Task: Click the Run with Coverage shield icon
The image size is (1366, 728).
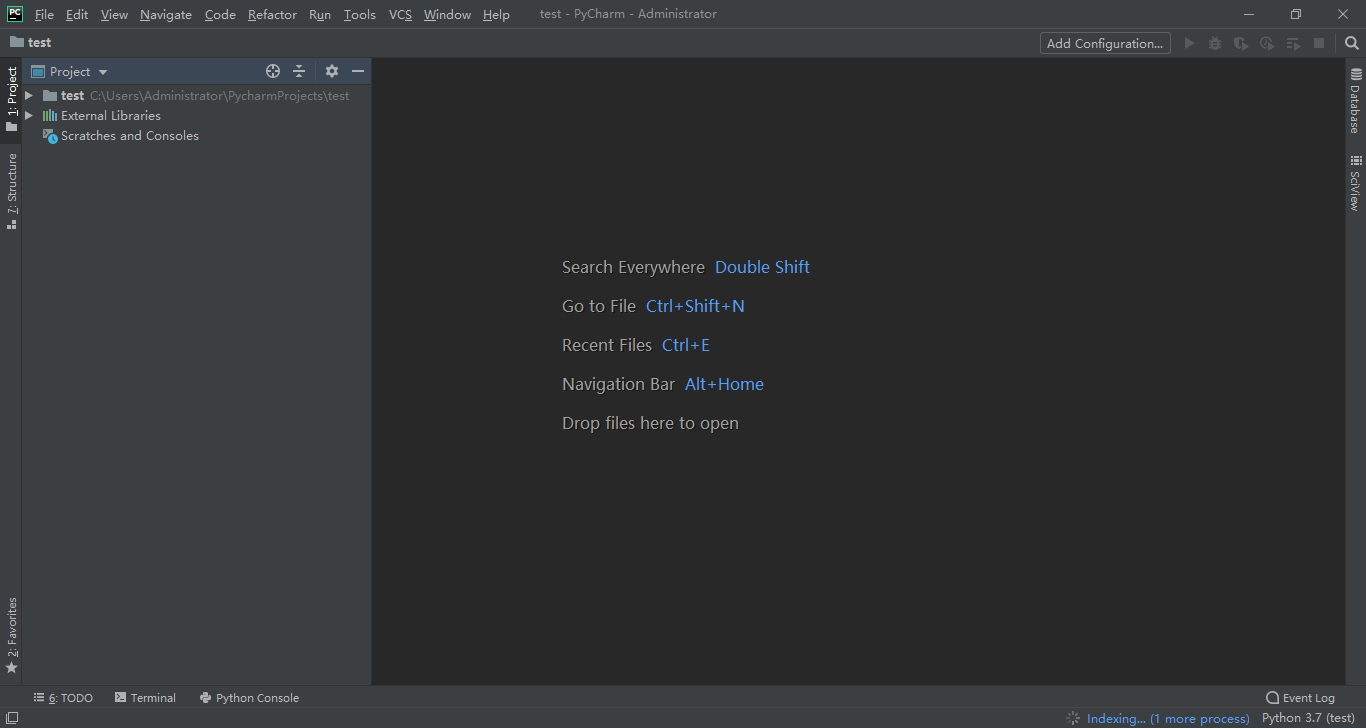Action: pyautogui.click(x=1241, y=43)
